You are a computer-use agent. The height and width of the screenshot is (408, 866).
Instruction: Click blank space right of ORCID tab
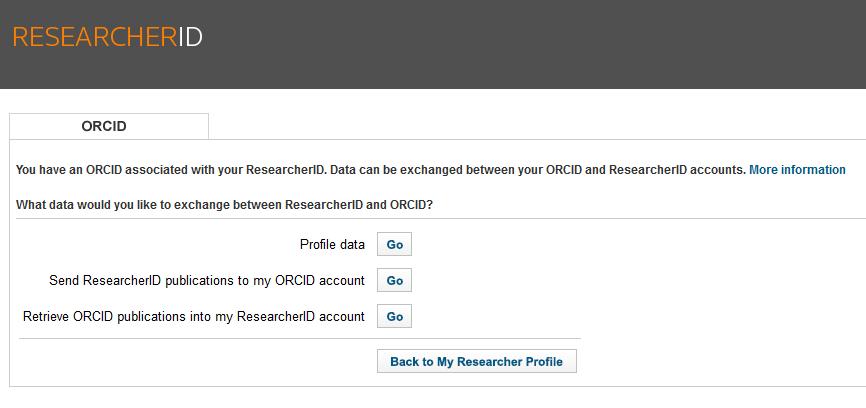(x=536, y=126)
